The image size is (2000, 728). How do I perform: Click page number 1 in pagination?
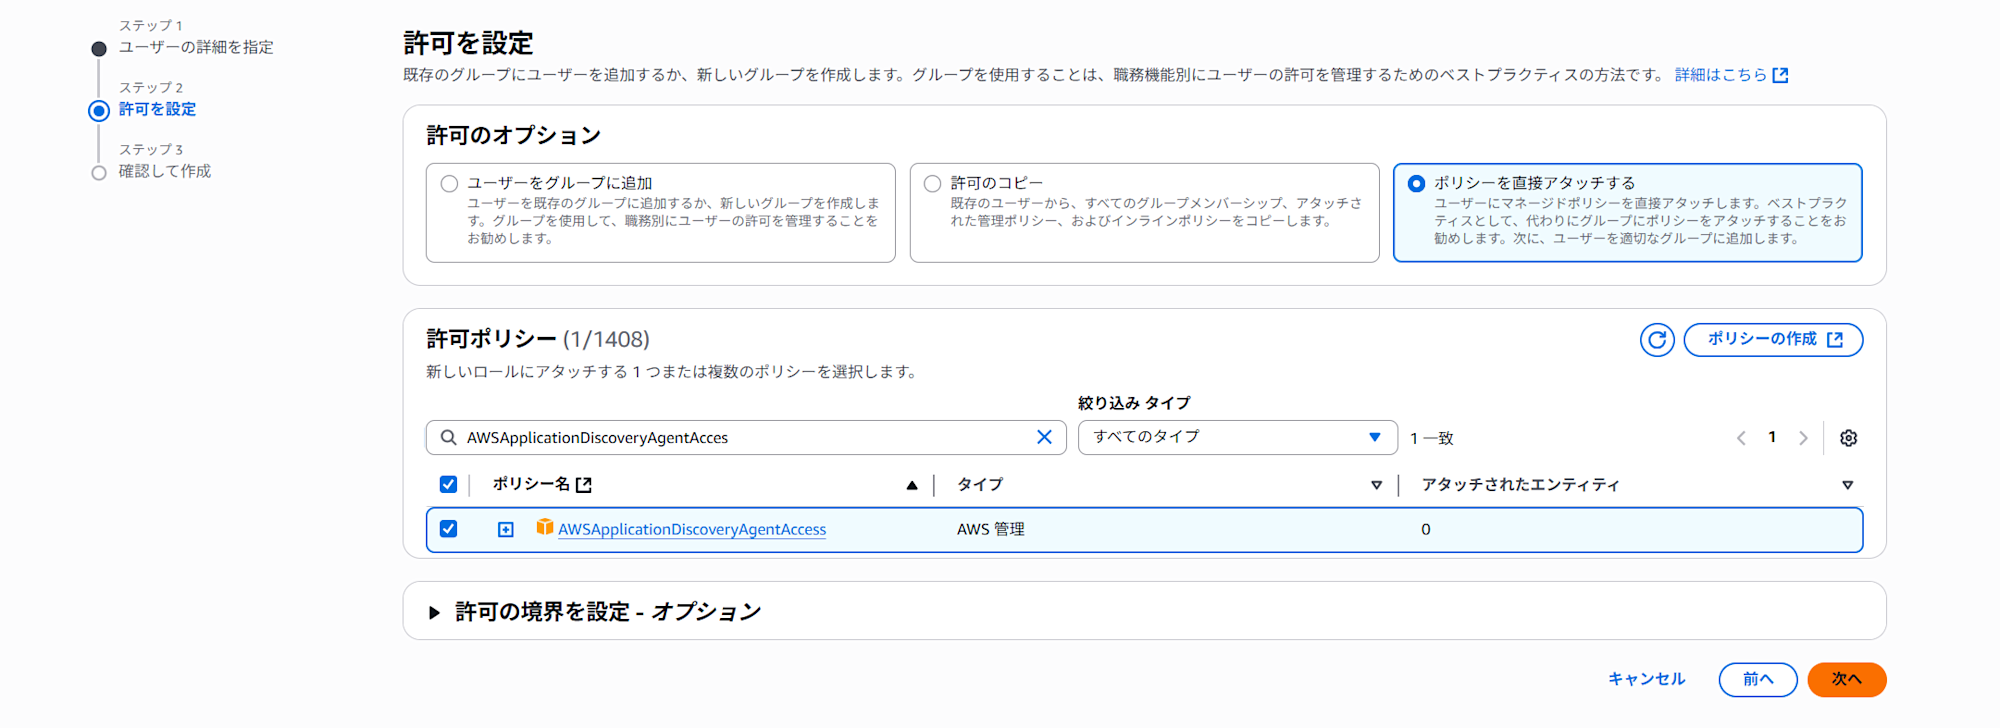[x=1772, y=437]
